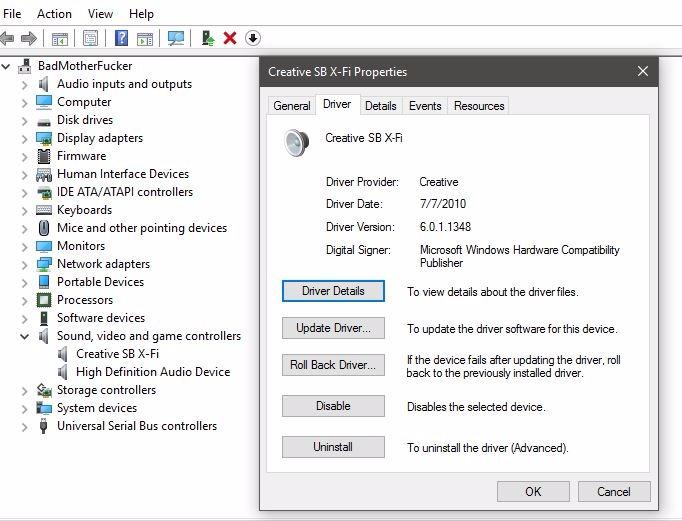This screenshot has height=521, width=682.
Task: Click the Show/Hide Console Tree toolbar icon
Action: coord(60,39)
